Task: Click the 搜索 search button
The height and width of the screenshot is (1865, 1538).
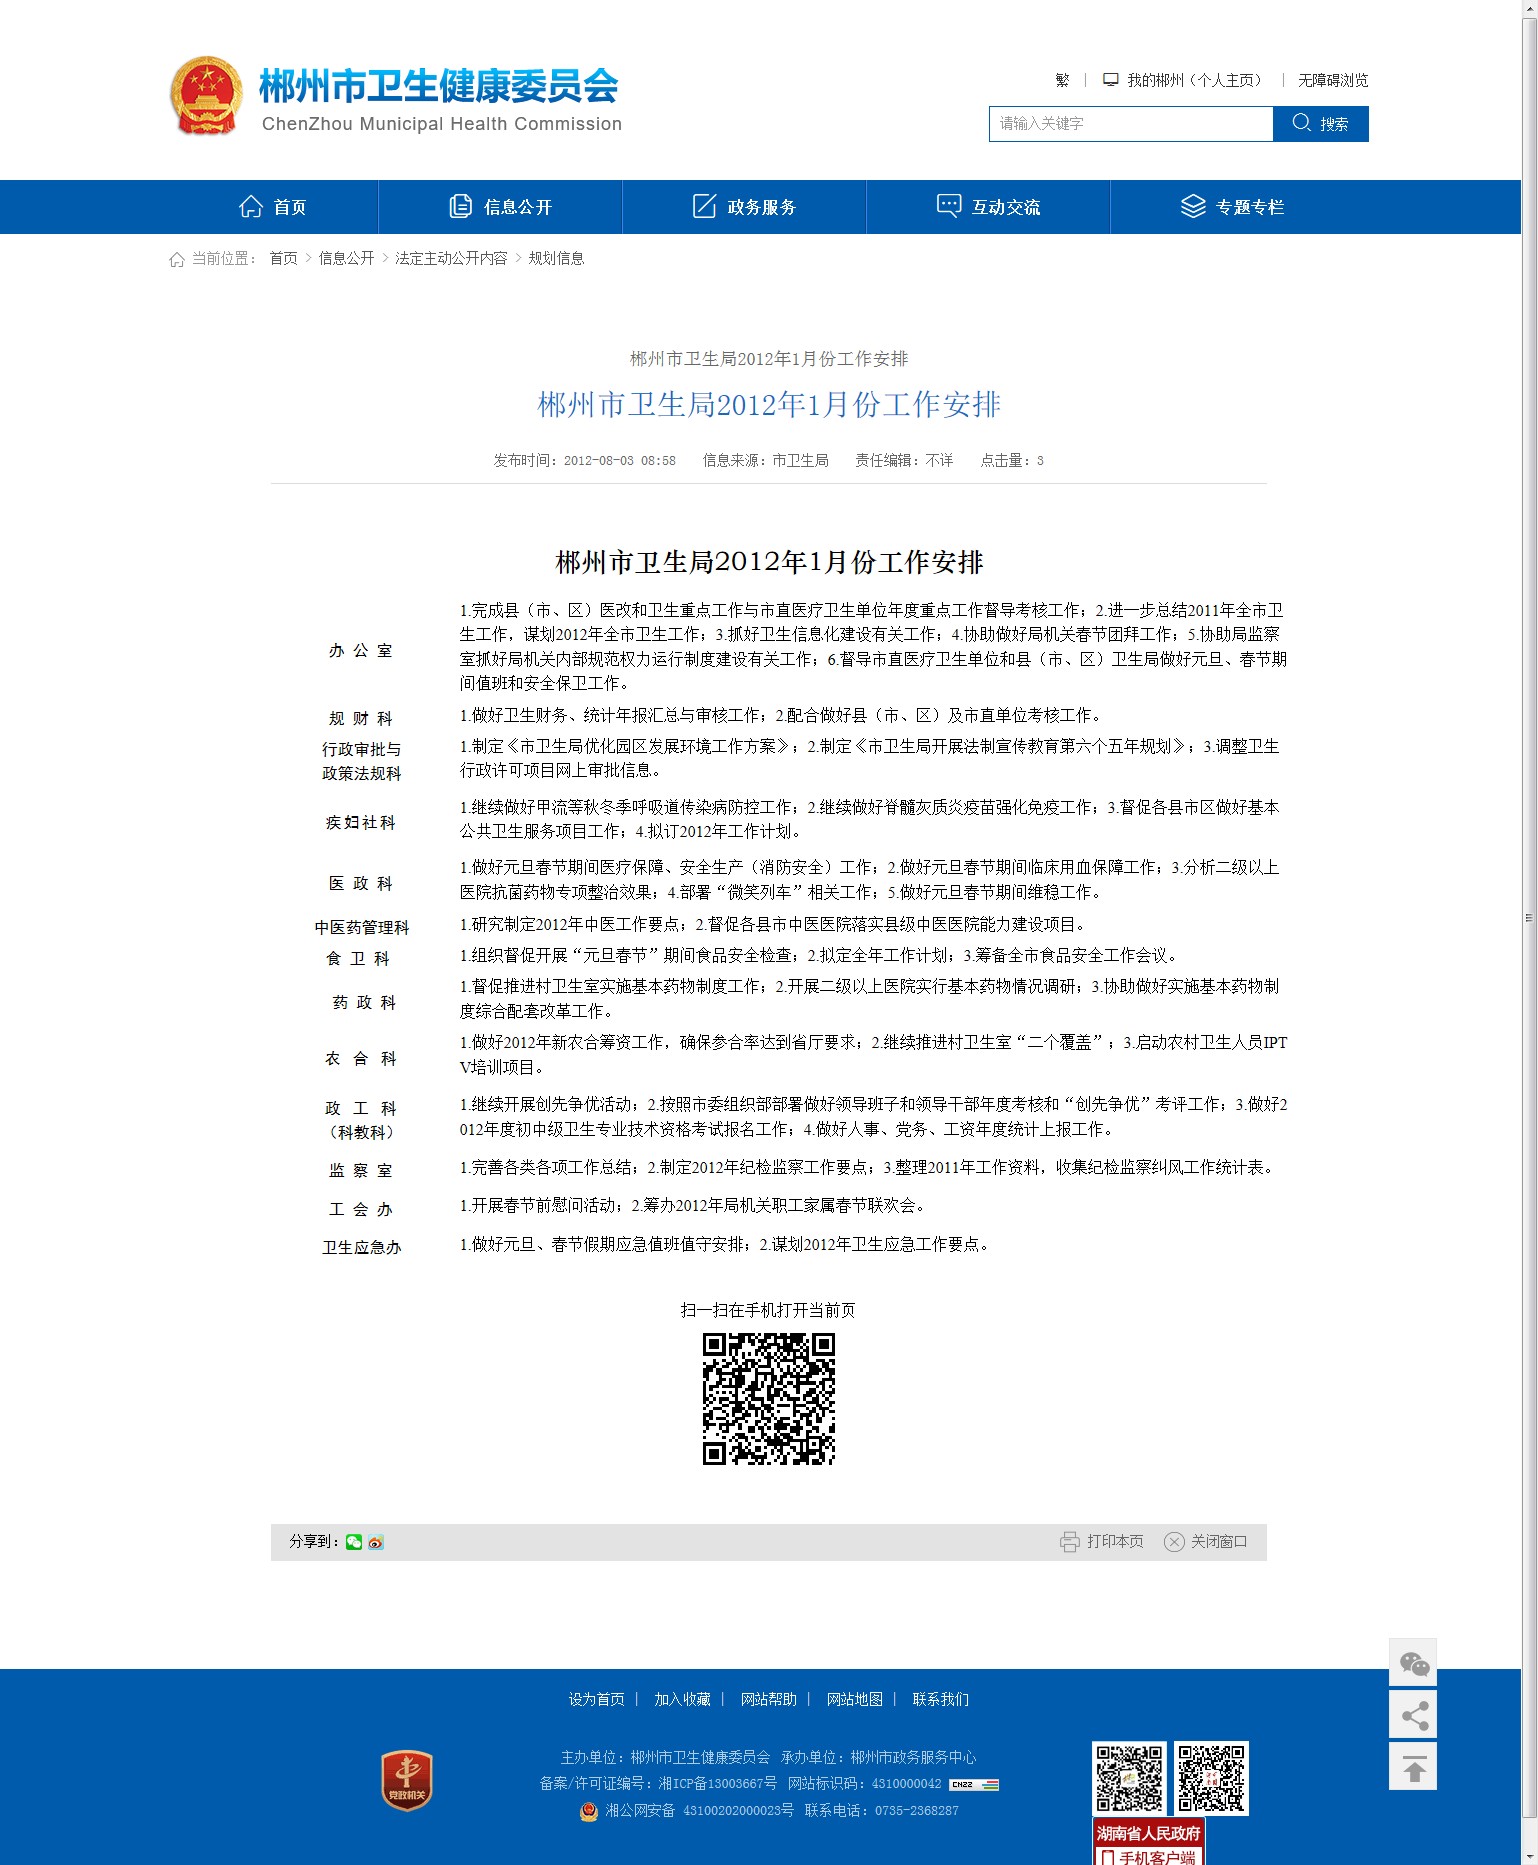Action: point(1321,124)
